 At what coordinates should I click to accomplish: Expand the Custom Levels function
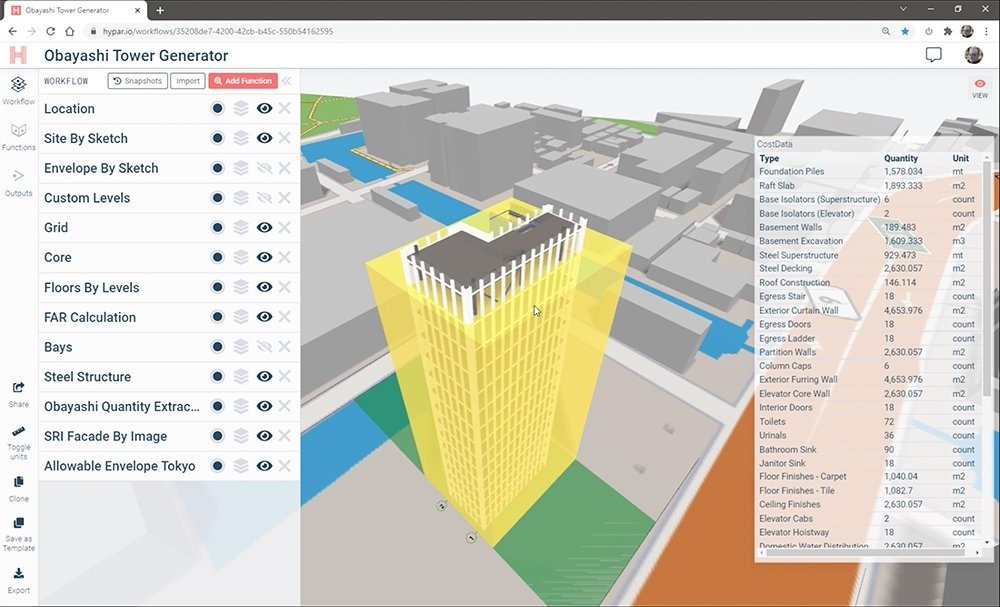click(x=87, y=198)
